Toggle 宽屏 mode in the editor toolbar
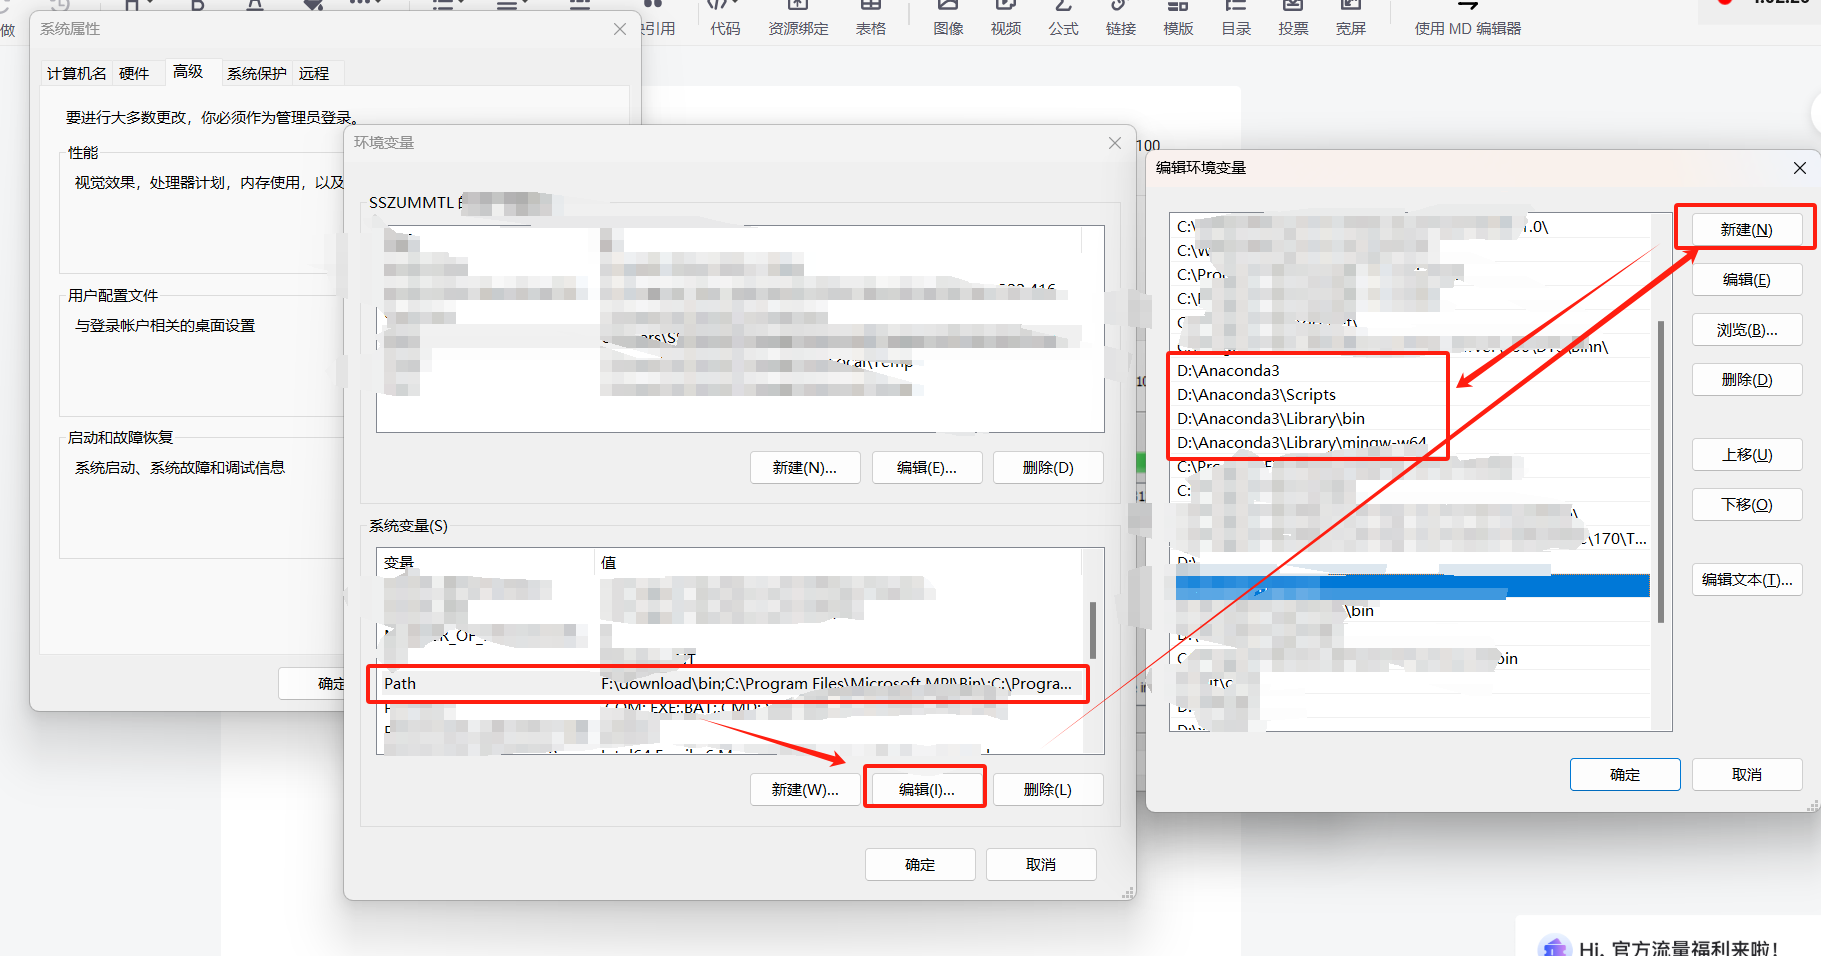Screen dimensions: 1821x956 tap(1350, 18)
